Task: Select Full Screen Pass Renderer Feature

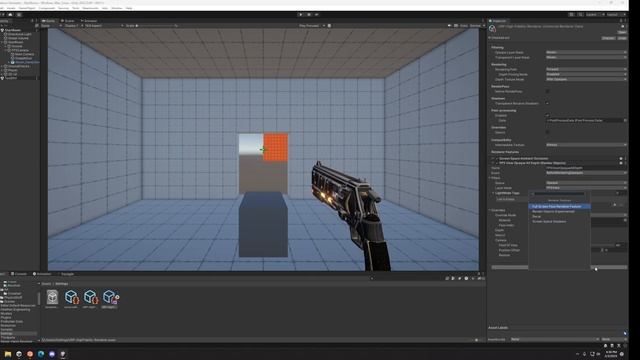Action: point(559,207)
